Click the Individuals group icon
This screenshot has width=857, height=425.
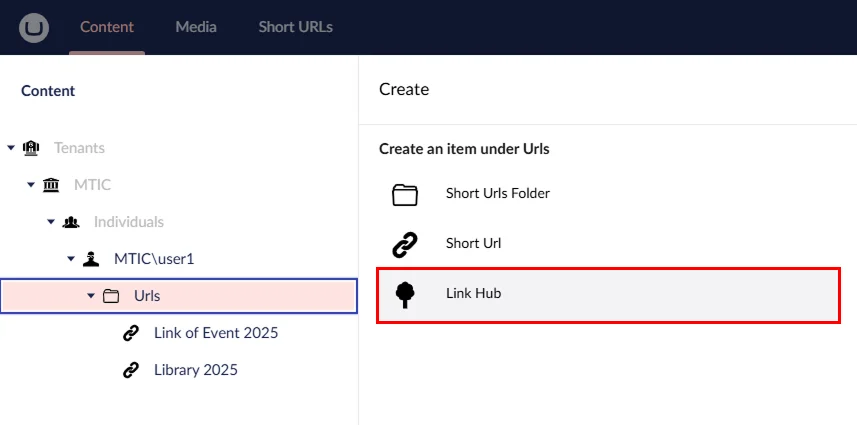(71, 222)
